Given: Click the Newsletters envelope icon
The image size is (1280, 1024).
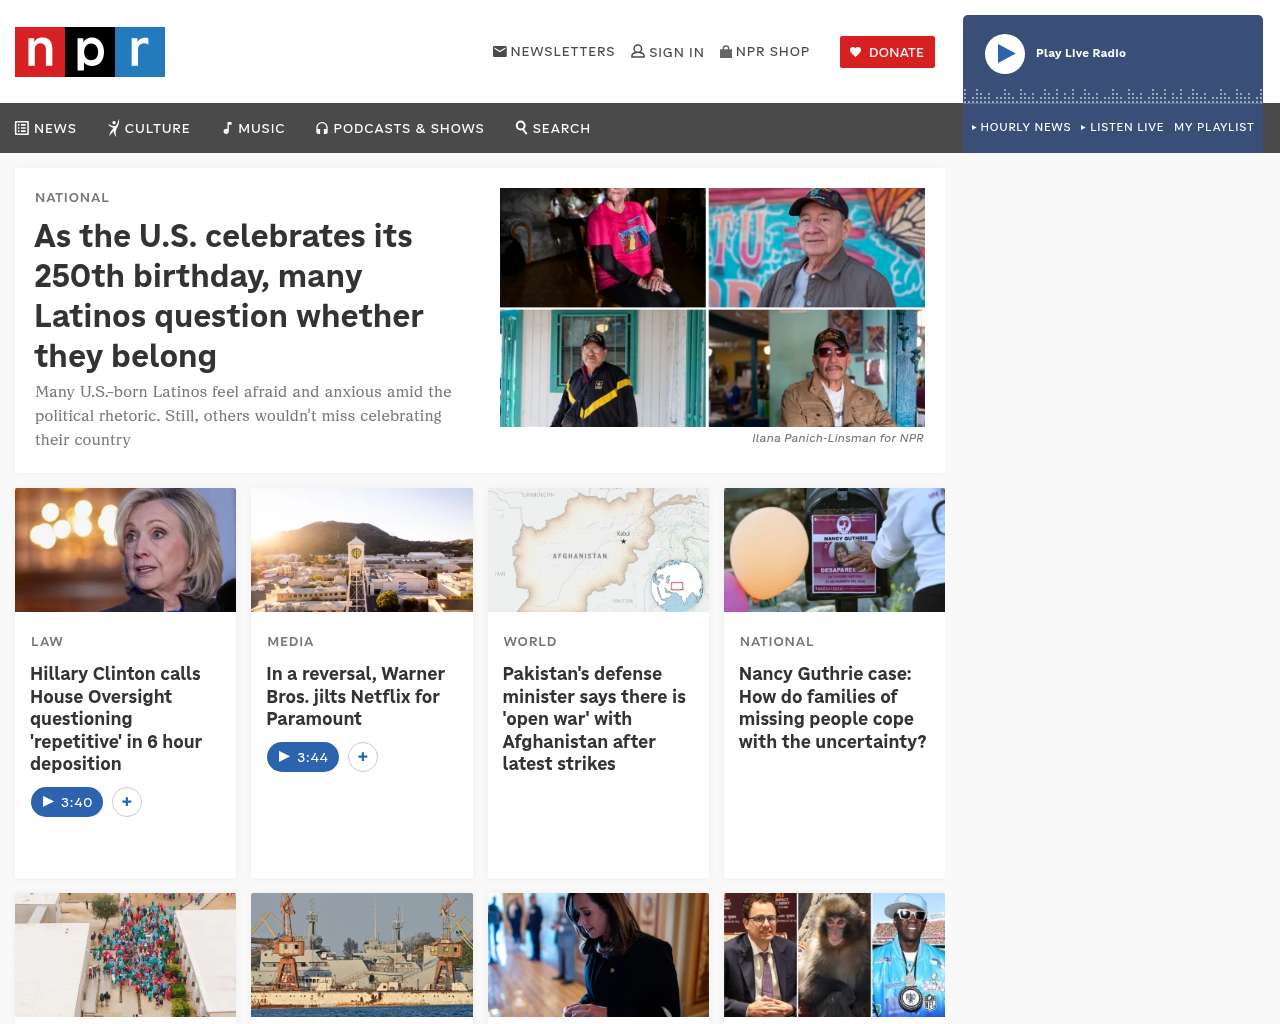Looking at the screenshot, I should (x=500, y=51).
